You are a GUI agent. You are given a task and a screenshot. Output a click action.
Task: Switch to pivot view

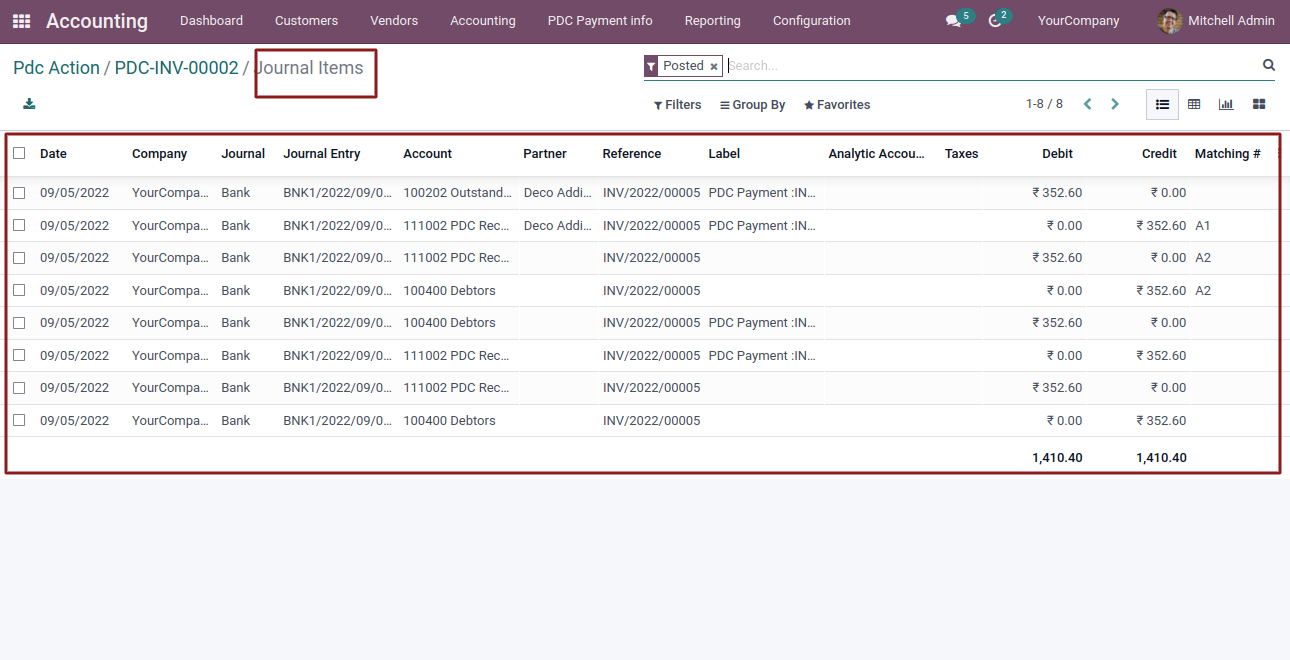pos(1194,104)
